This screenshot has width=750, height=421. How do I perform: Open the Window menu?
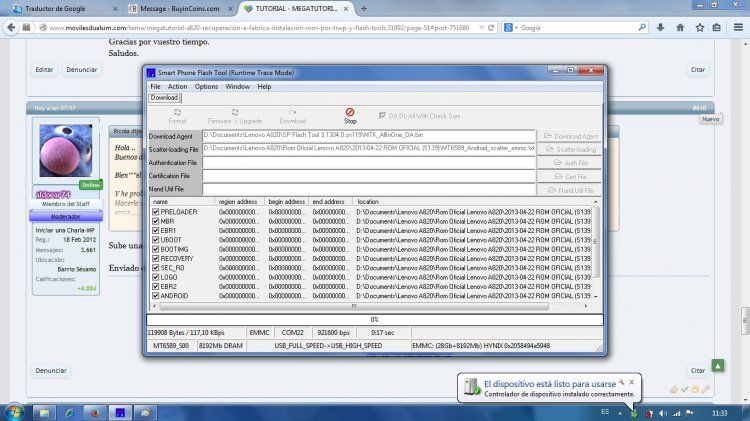point(238,87)
